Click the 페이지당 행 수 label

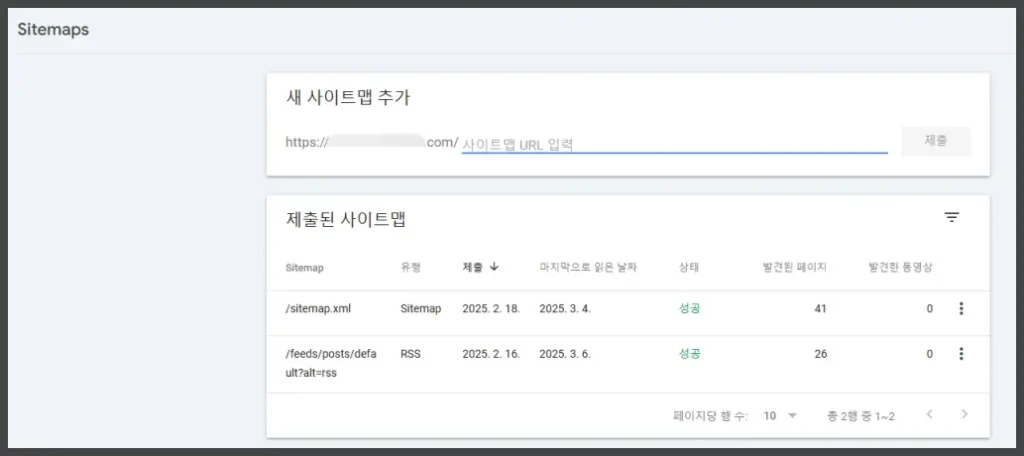(711, 416)
